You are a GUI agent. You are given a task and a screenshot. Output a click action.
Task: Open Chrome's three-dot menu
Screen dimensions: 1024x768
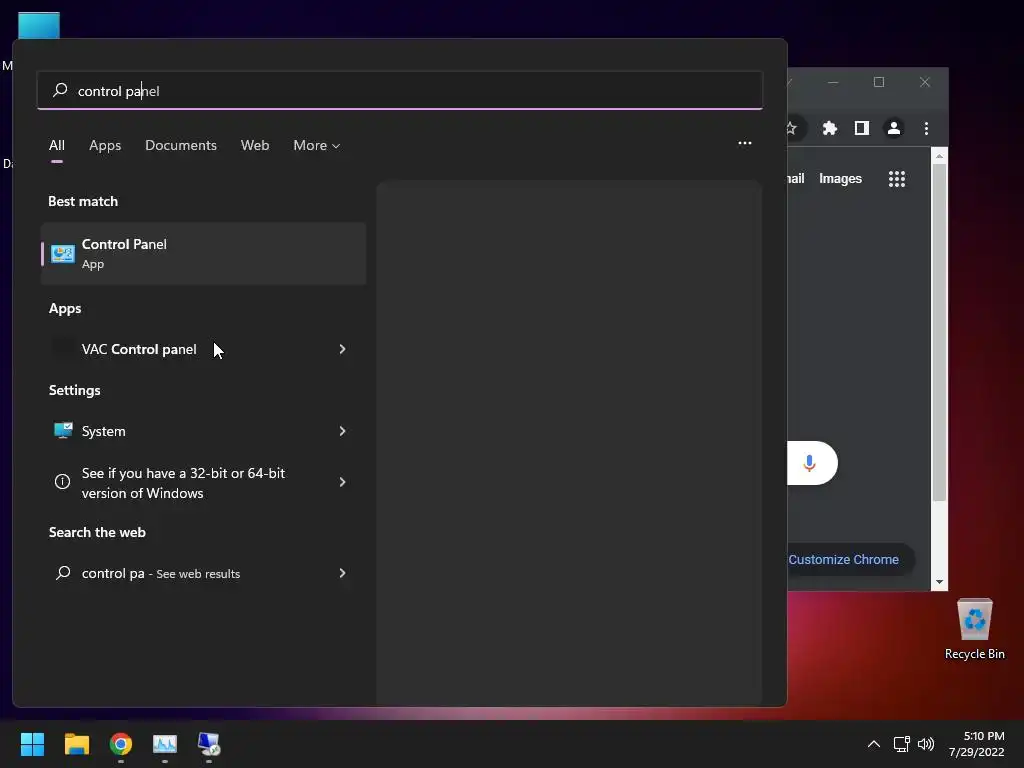pos(926,128)
